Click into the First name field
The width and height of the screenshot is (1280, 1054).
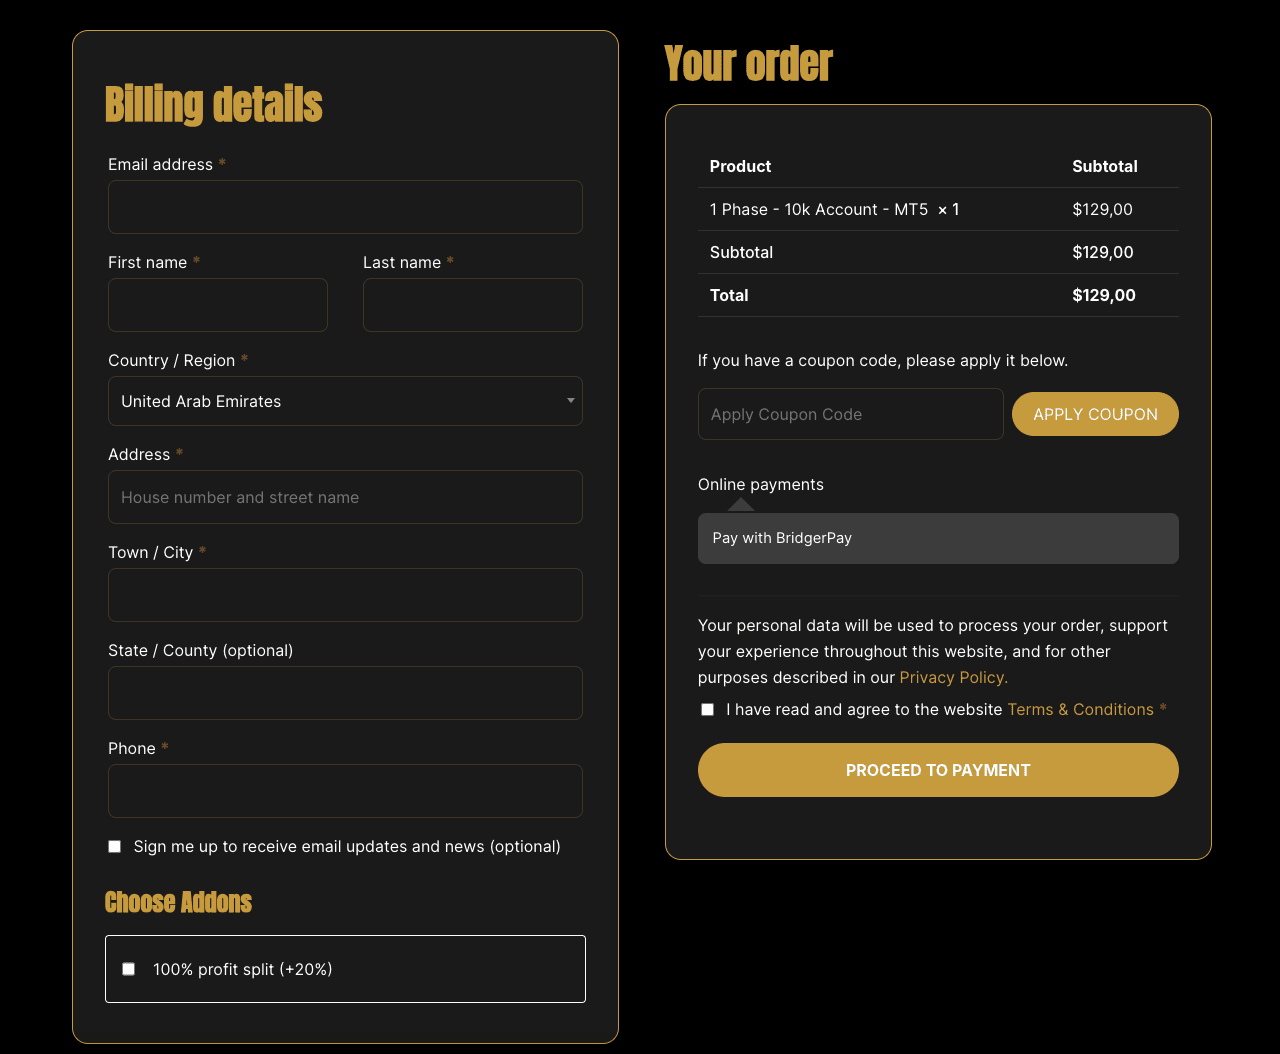218,305
